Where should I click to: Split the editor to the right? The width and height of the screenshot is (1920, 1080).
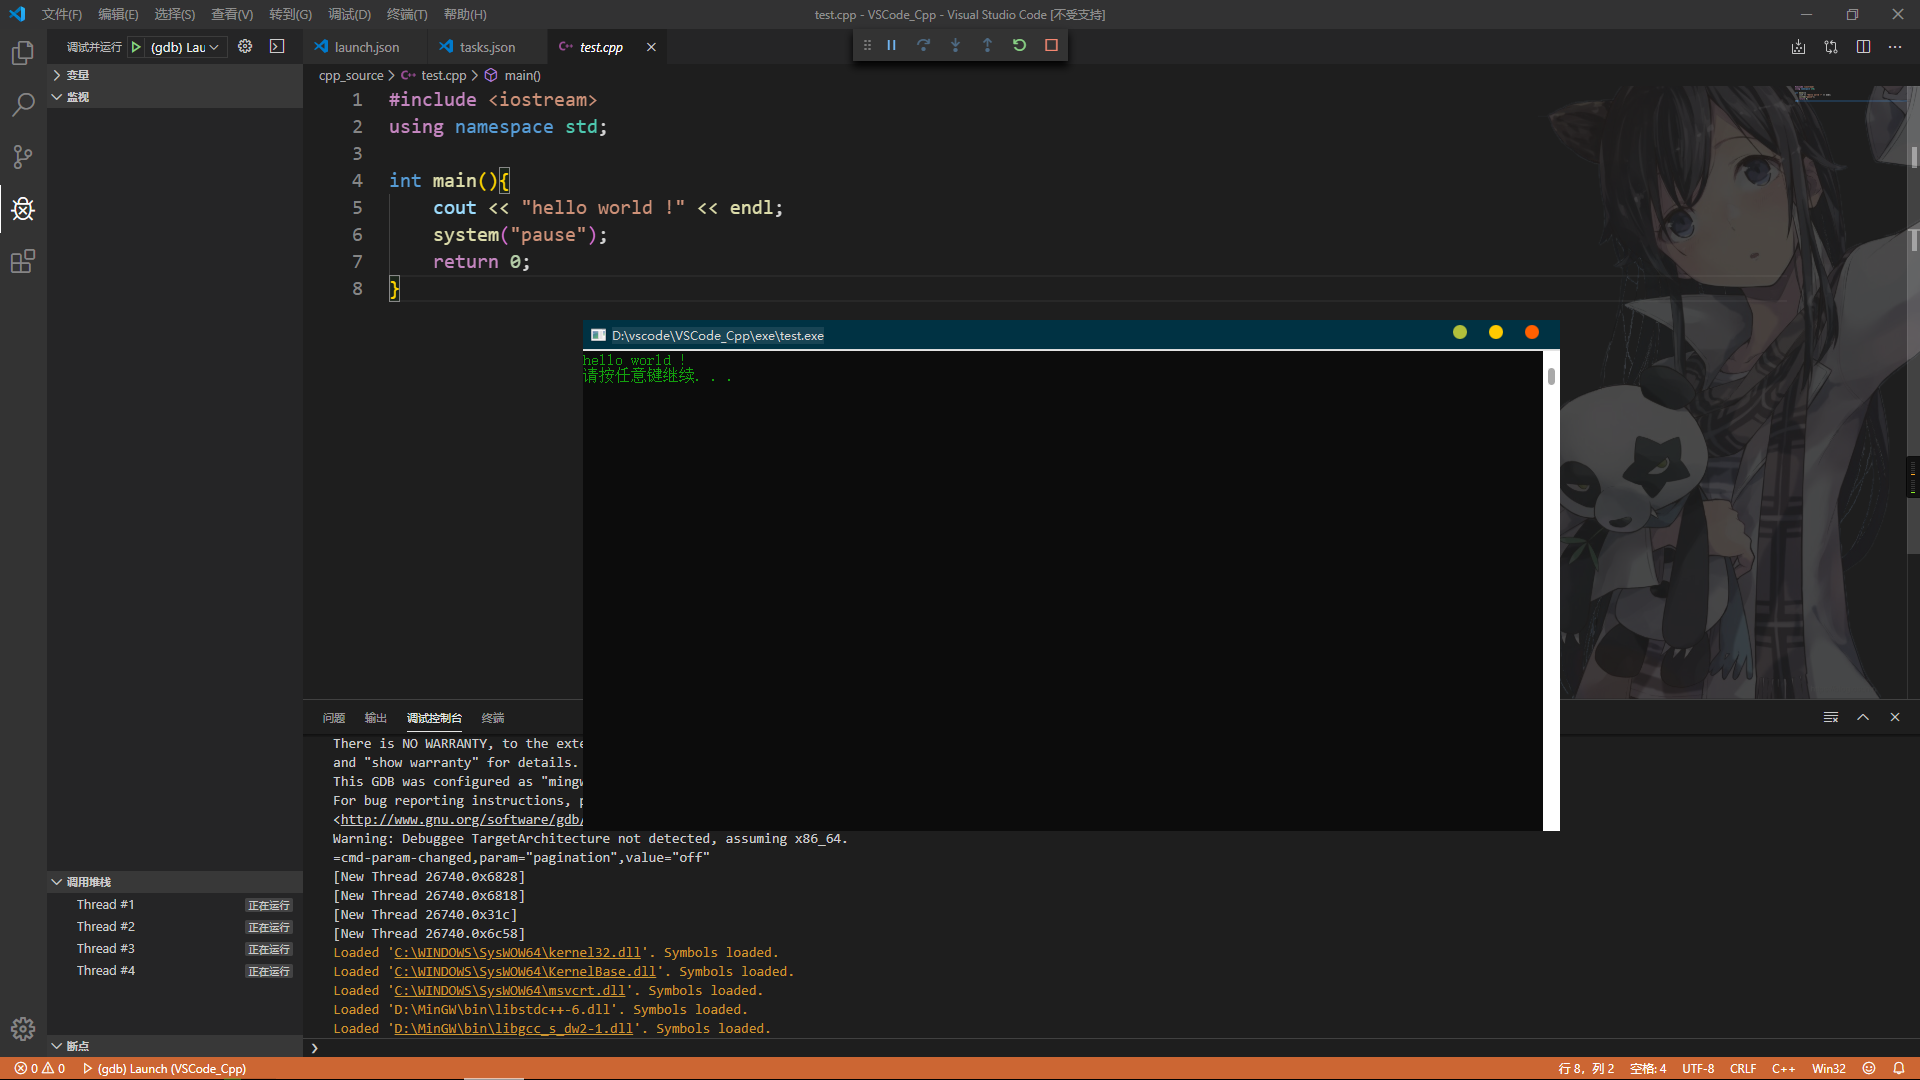(x=1863, y=47)
